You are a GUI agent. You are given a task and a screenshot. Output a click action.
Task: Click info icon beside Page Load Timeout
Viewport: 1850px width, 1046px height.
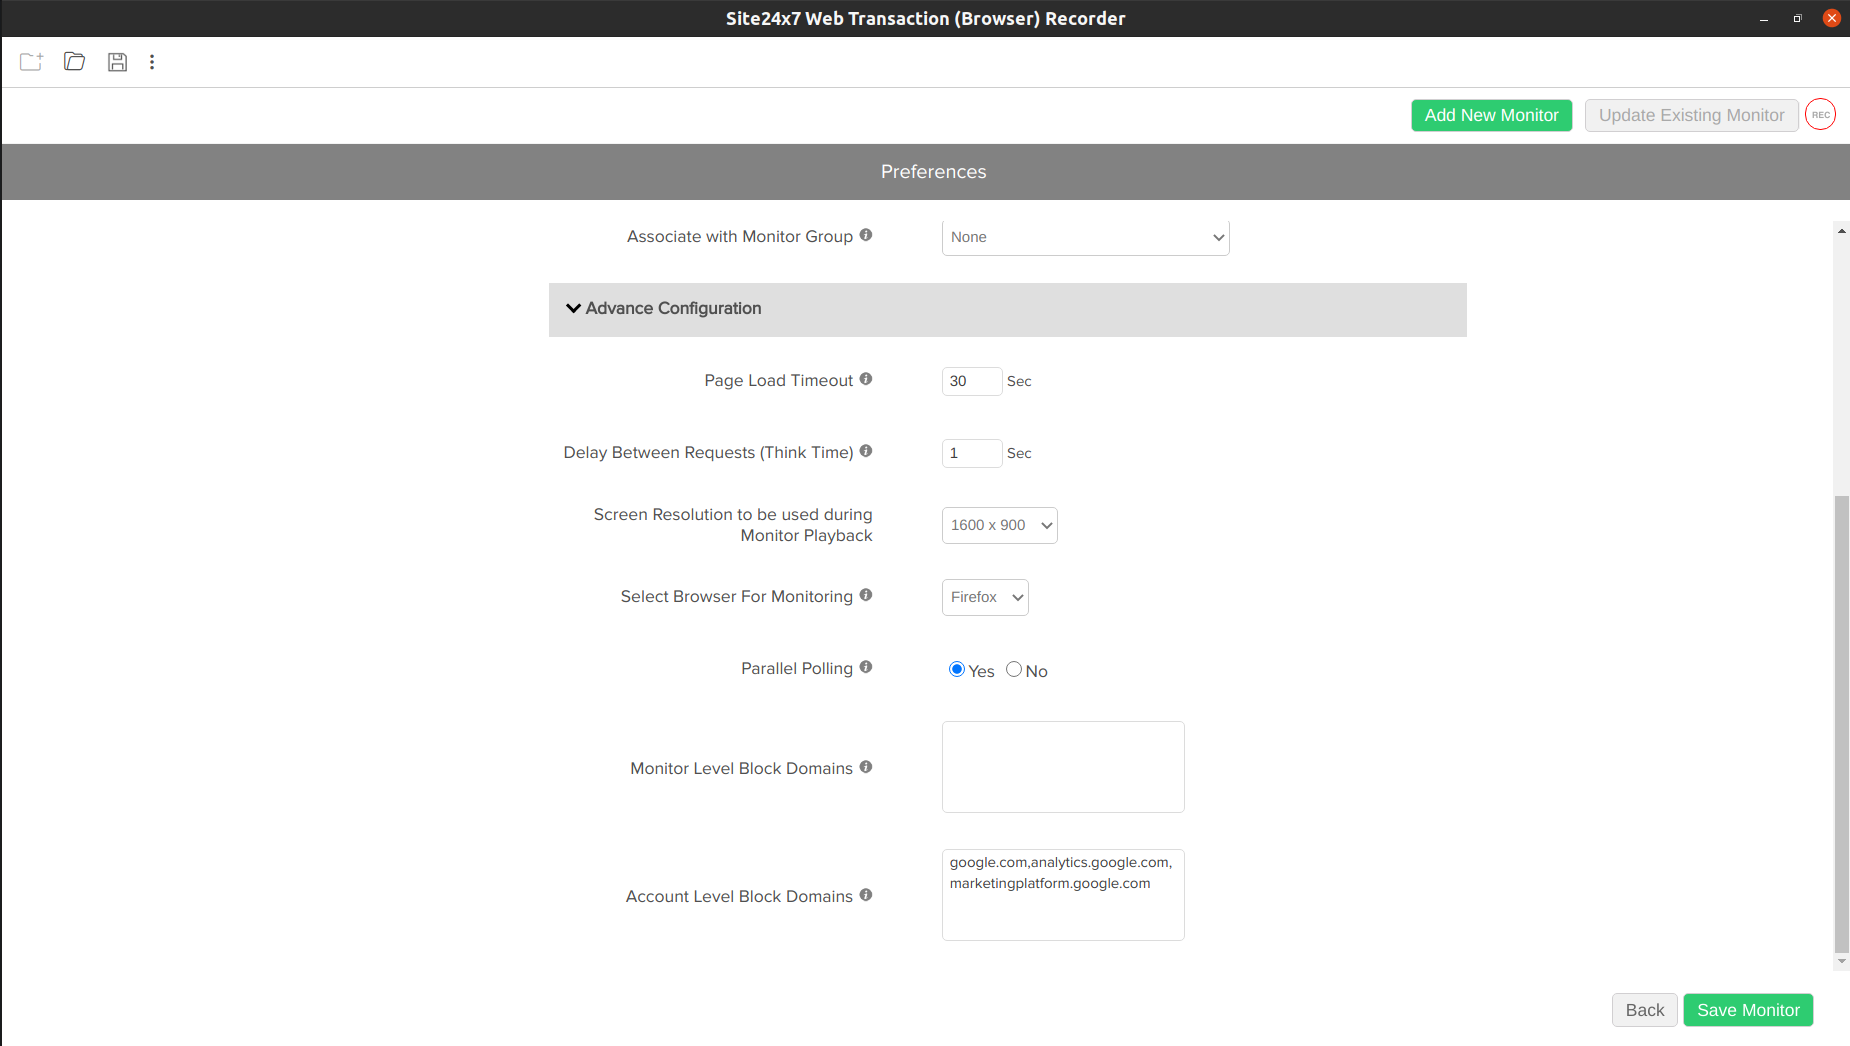[866, 379]
